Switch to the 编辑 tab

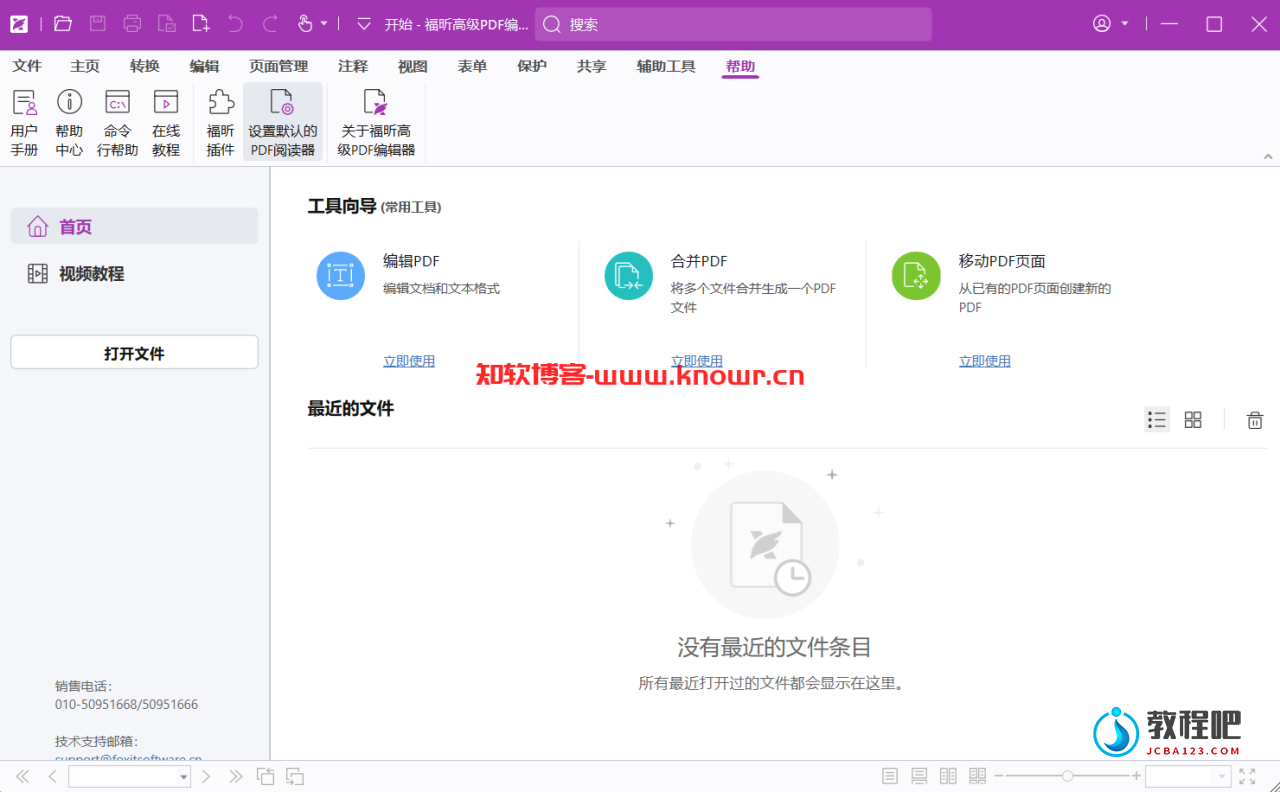pyautogui.click(x=204, y=66)
